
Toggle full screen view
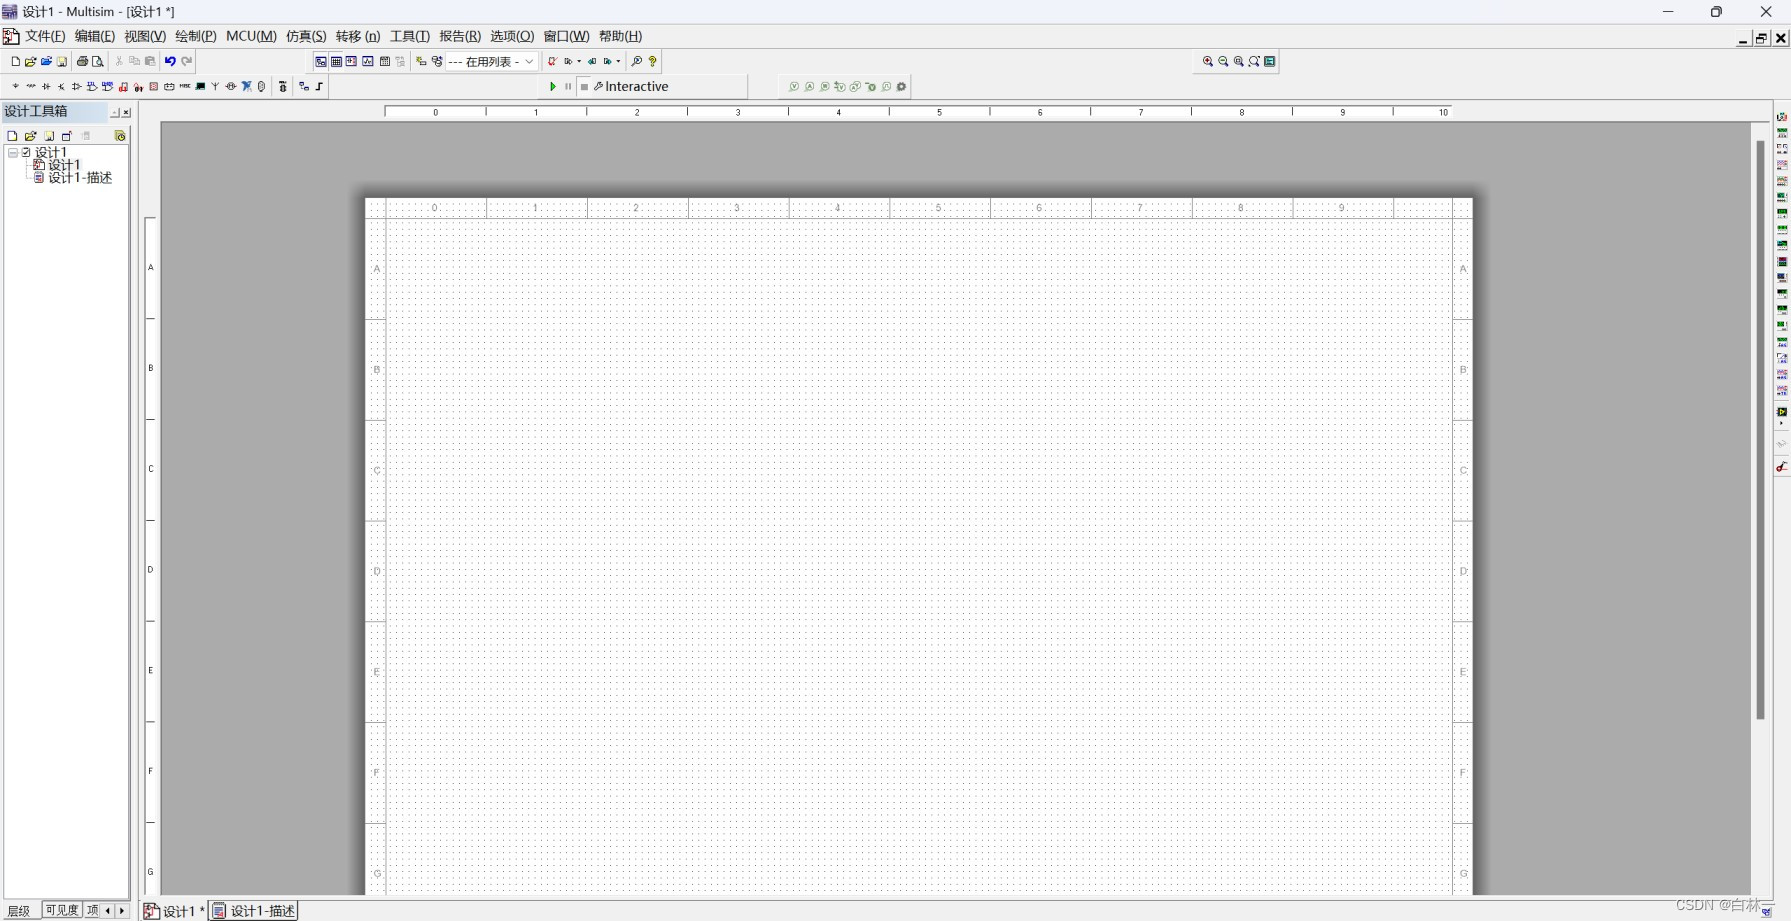(1270, 61)
